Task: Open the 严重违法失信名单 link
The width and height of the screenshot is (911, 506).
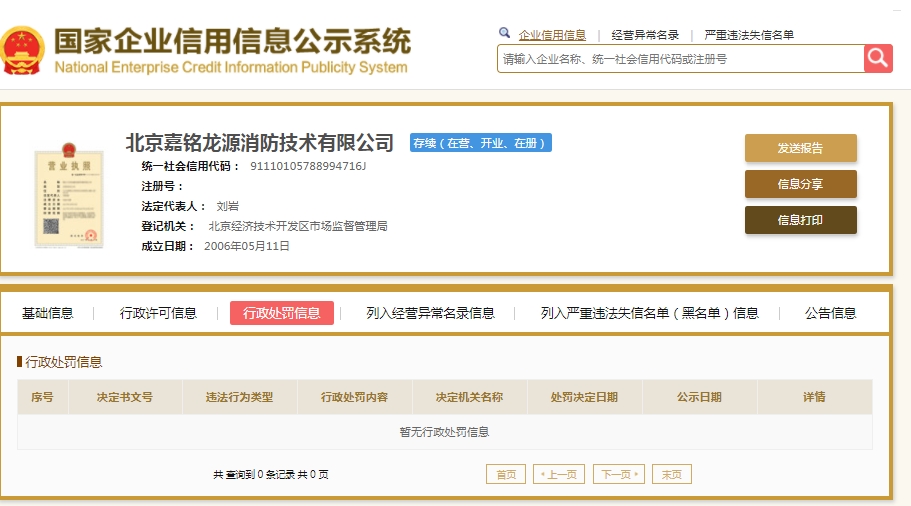Action: coord(749,35)
